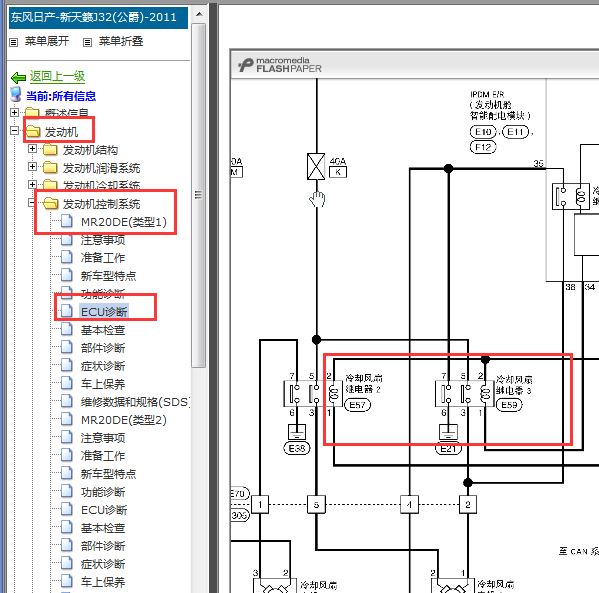Viewport: 599px width, 593px height.
Task: Click the IPDM E/R module label
Action: [500, 105]
